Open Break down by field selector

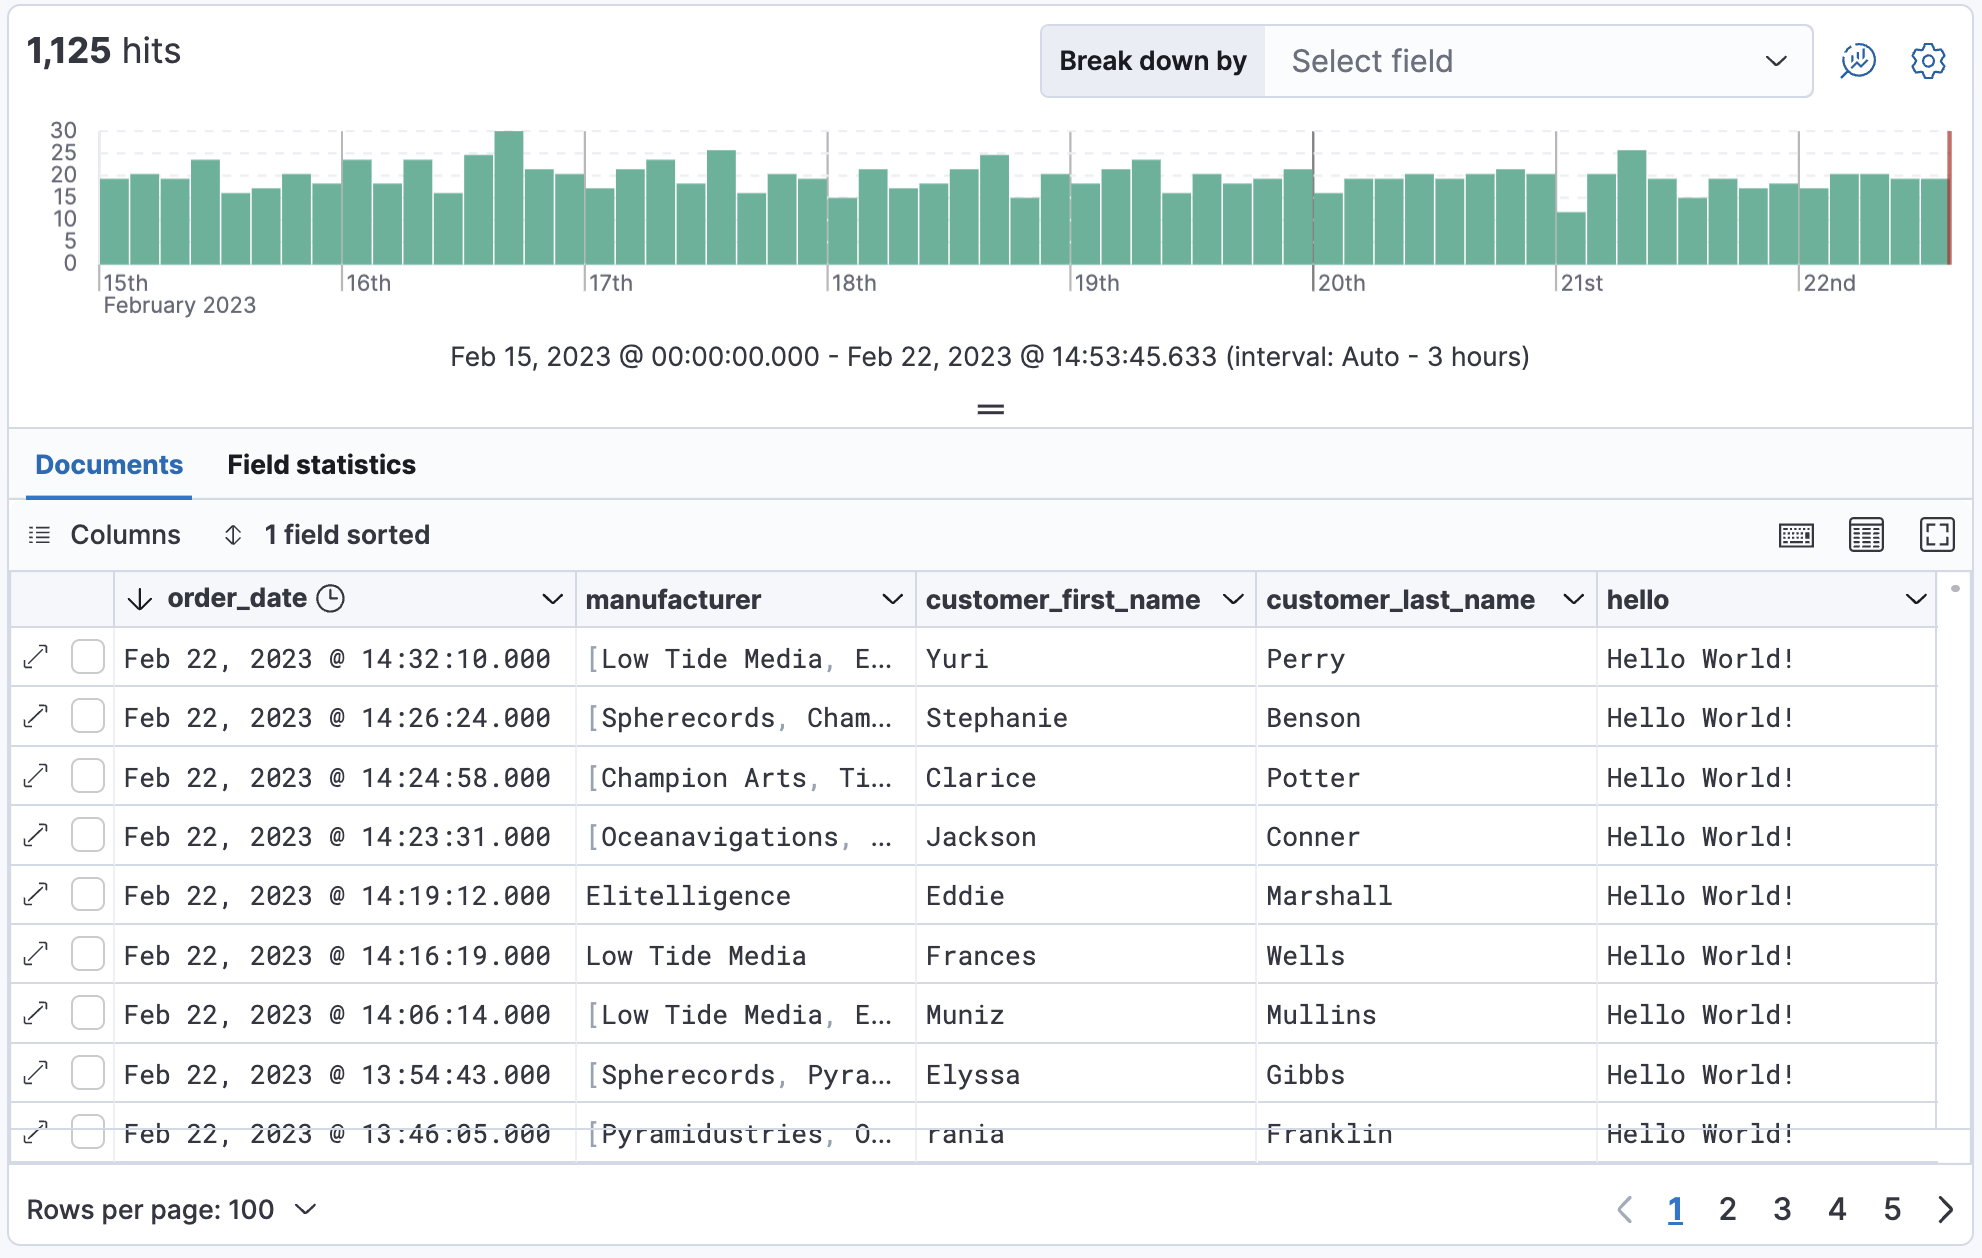[1537, 61]
